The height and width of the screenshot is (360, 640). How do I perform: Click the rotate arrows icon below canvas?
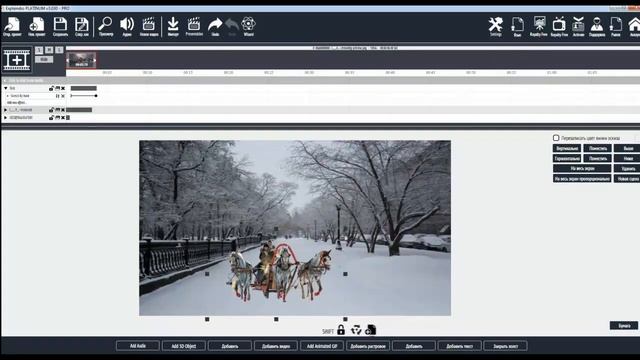(356, 330)
